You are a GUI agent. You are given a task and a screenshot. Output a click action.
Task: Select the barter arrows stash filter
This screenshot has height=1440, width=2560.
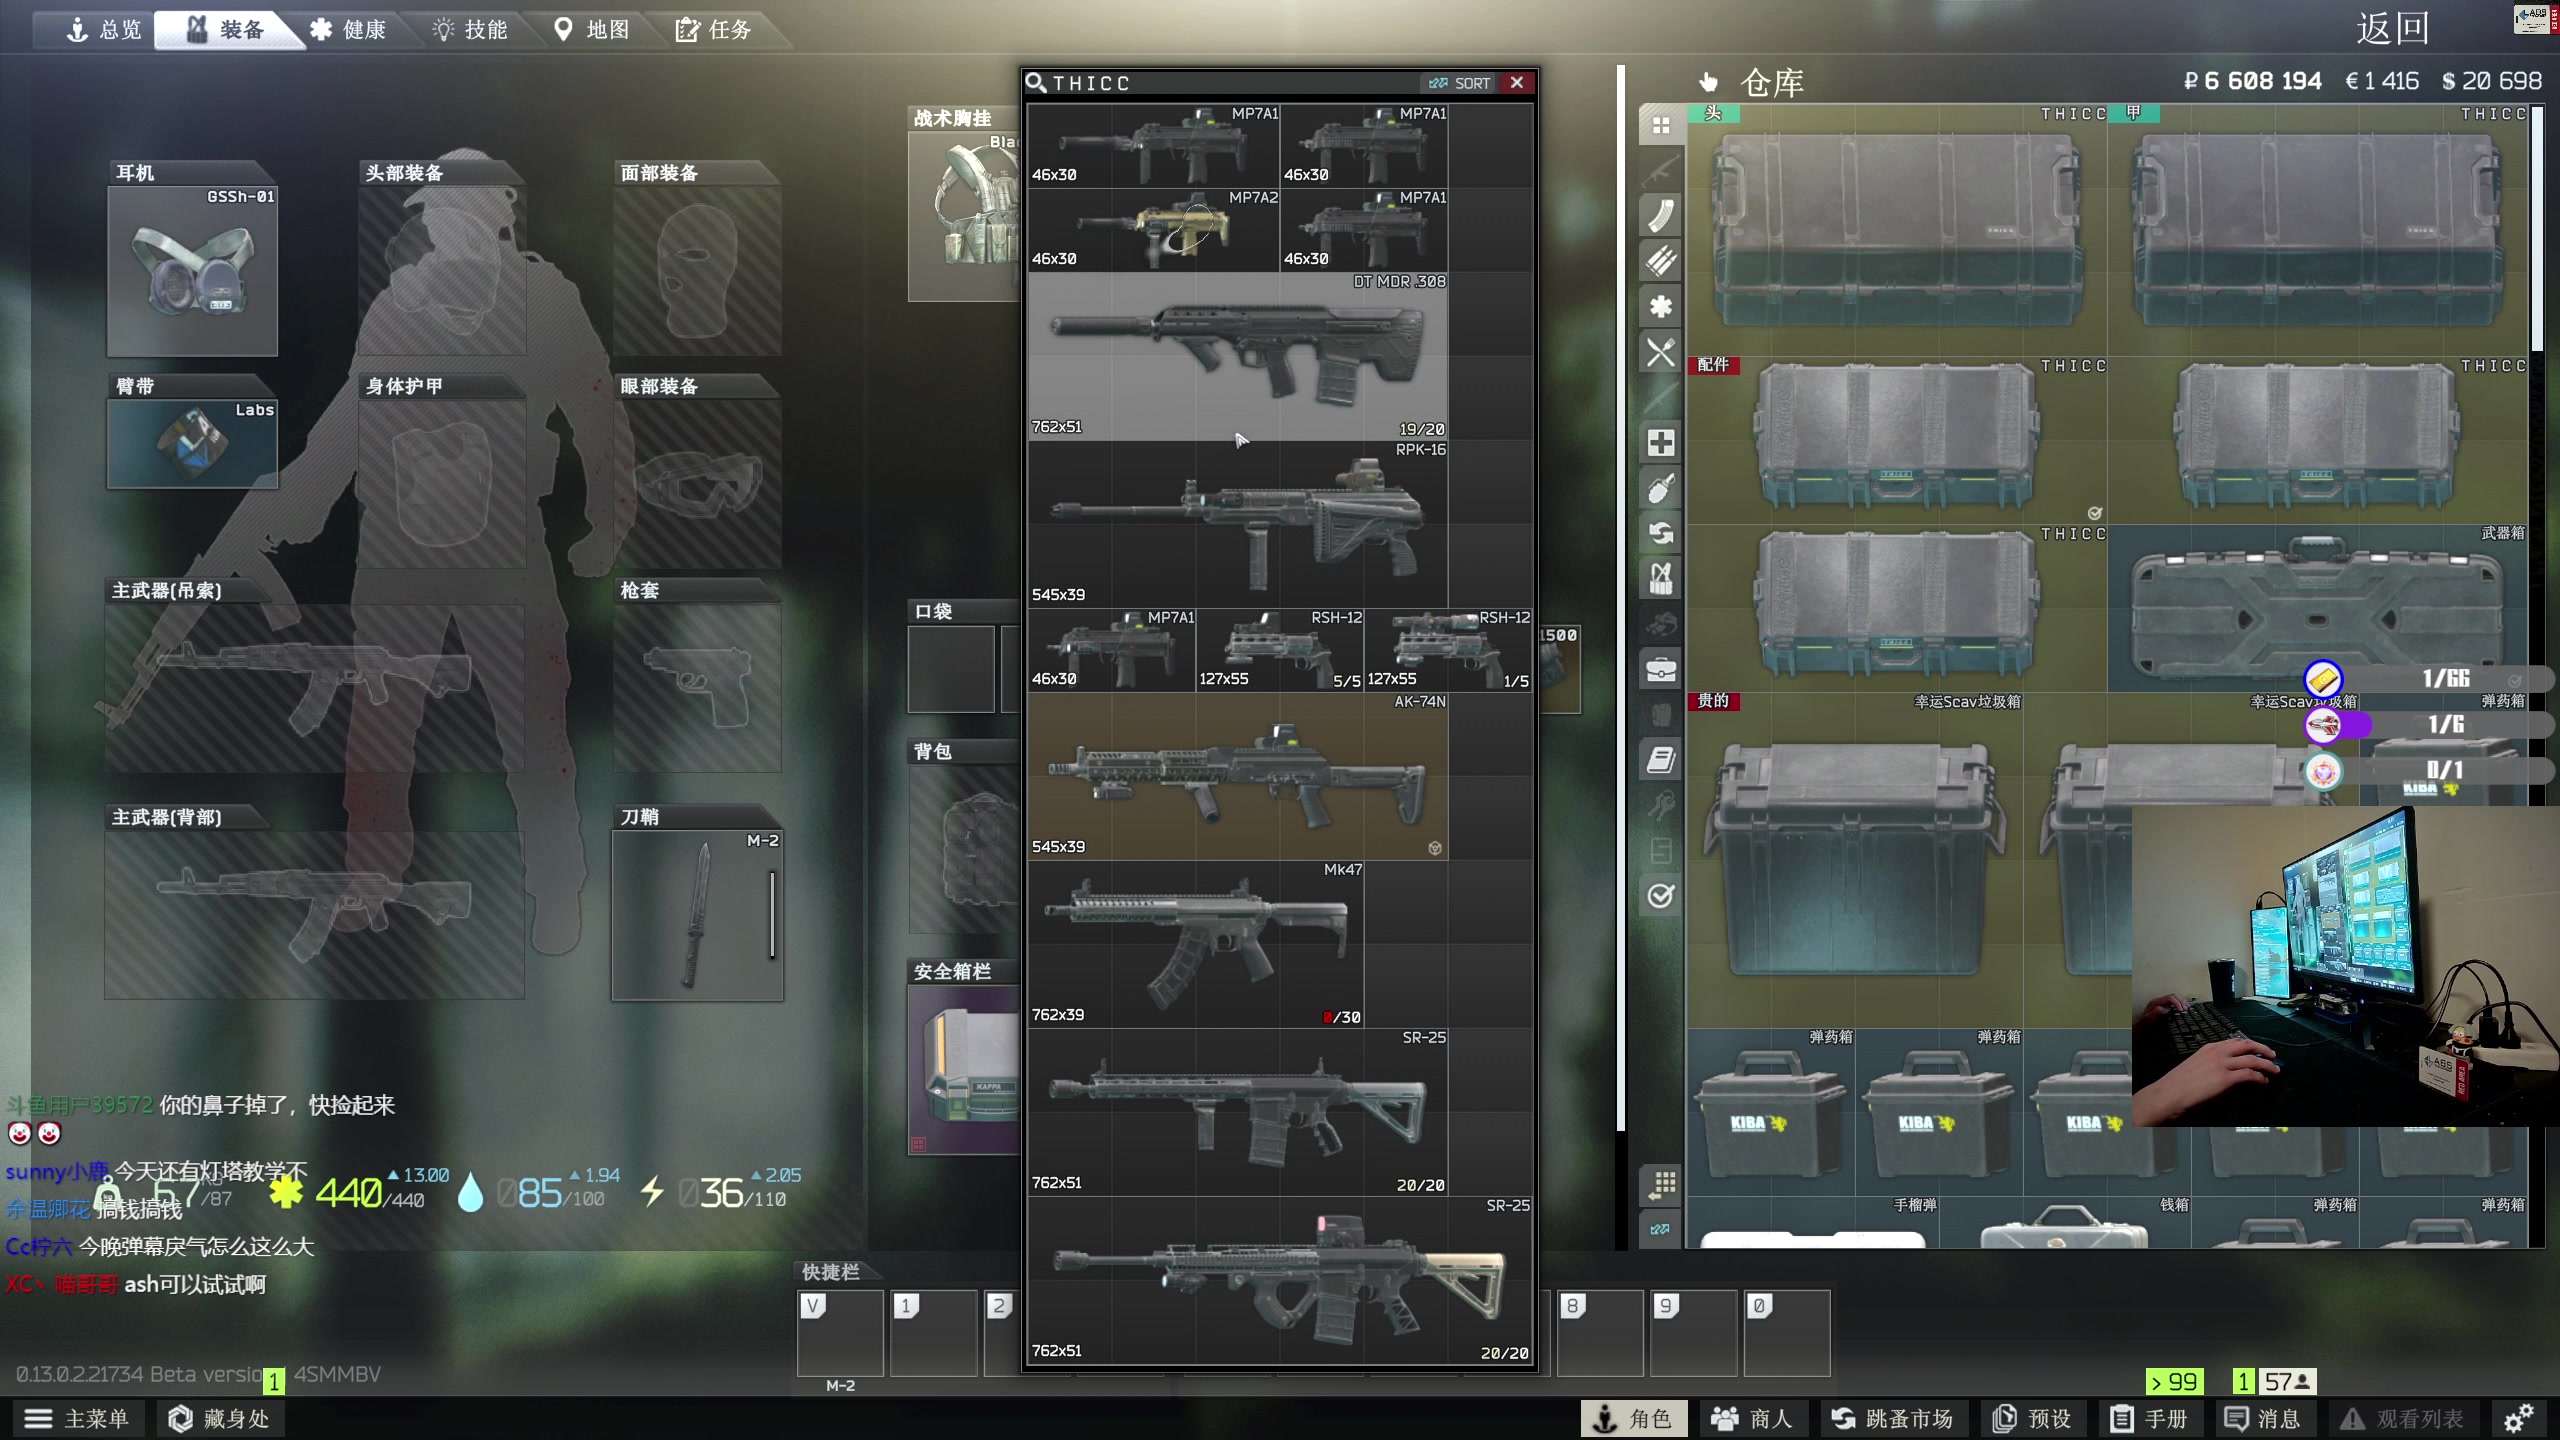coord(1661,533)
